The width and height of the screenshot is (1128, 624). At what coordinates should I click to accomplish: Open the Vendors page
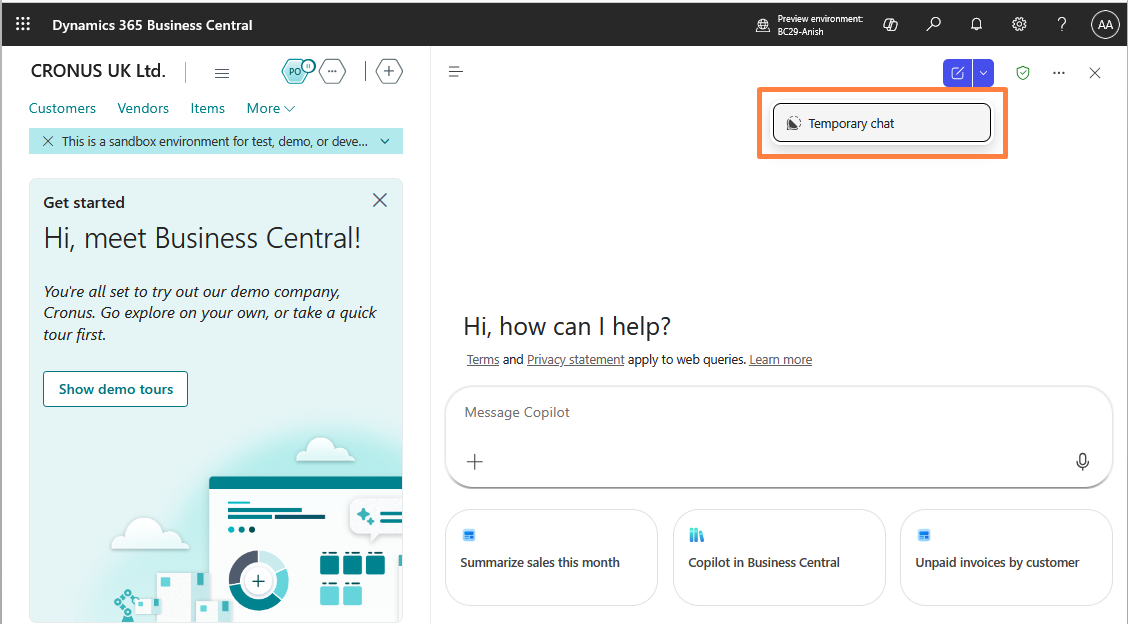(x=143, y=108)
